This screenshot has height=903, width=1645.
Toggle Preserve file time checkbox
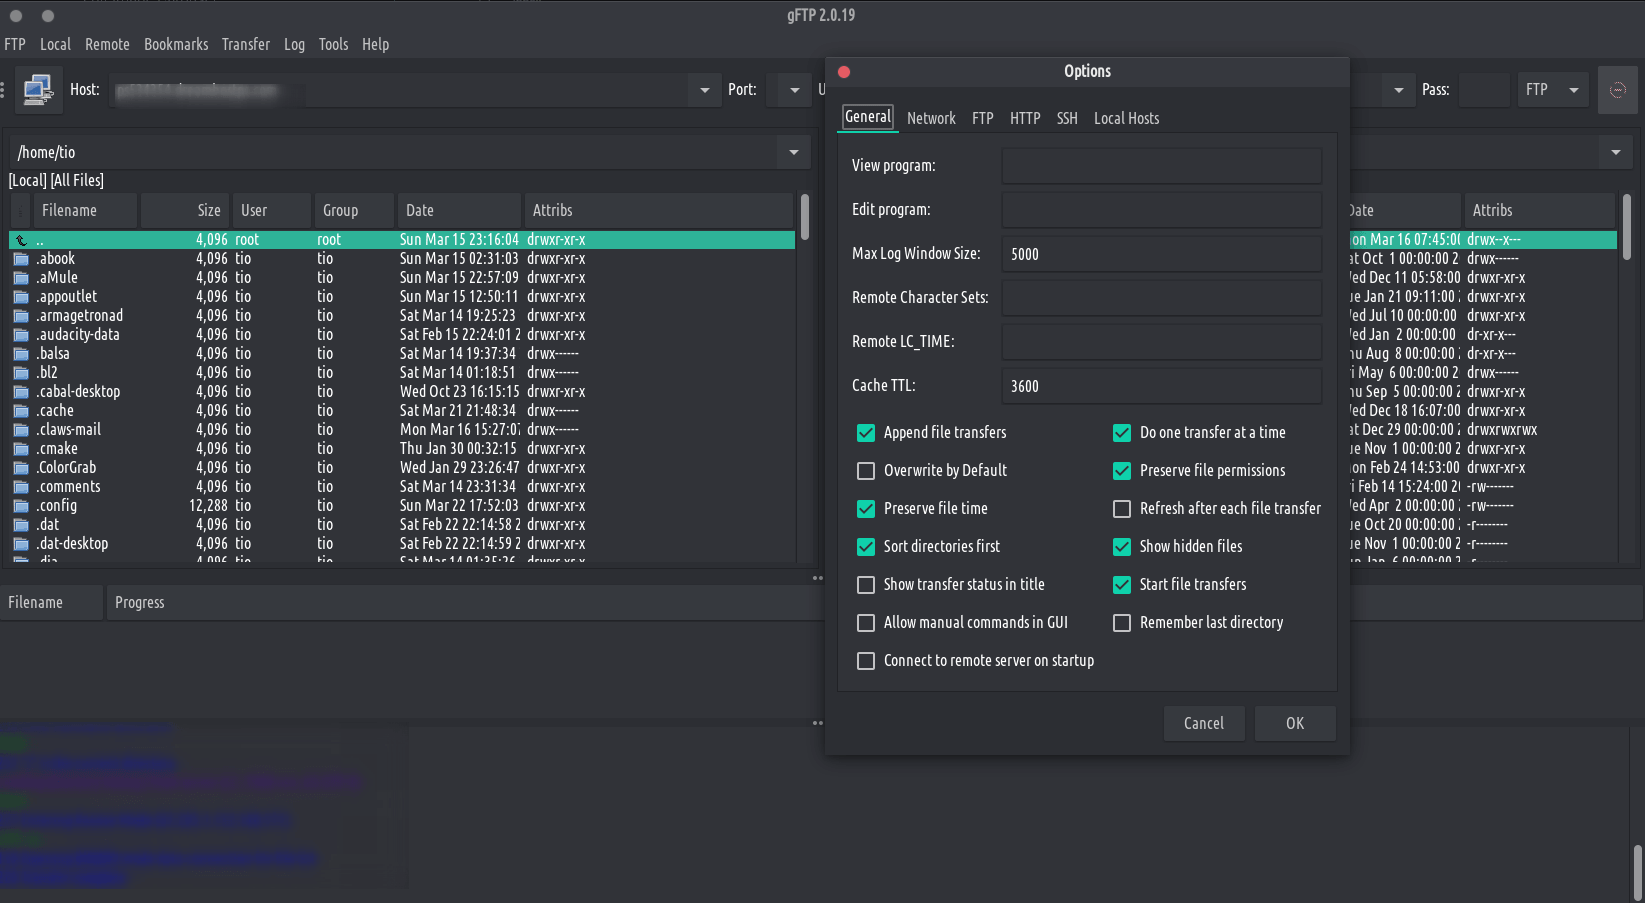[866, 509]
